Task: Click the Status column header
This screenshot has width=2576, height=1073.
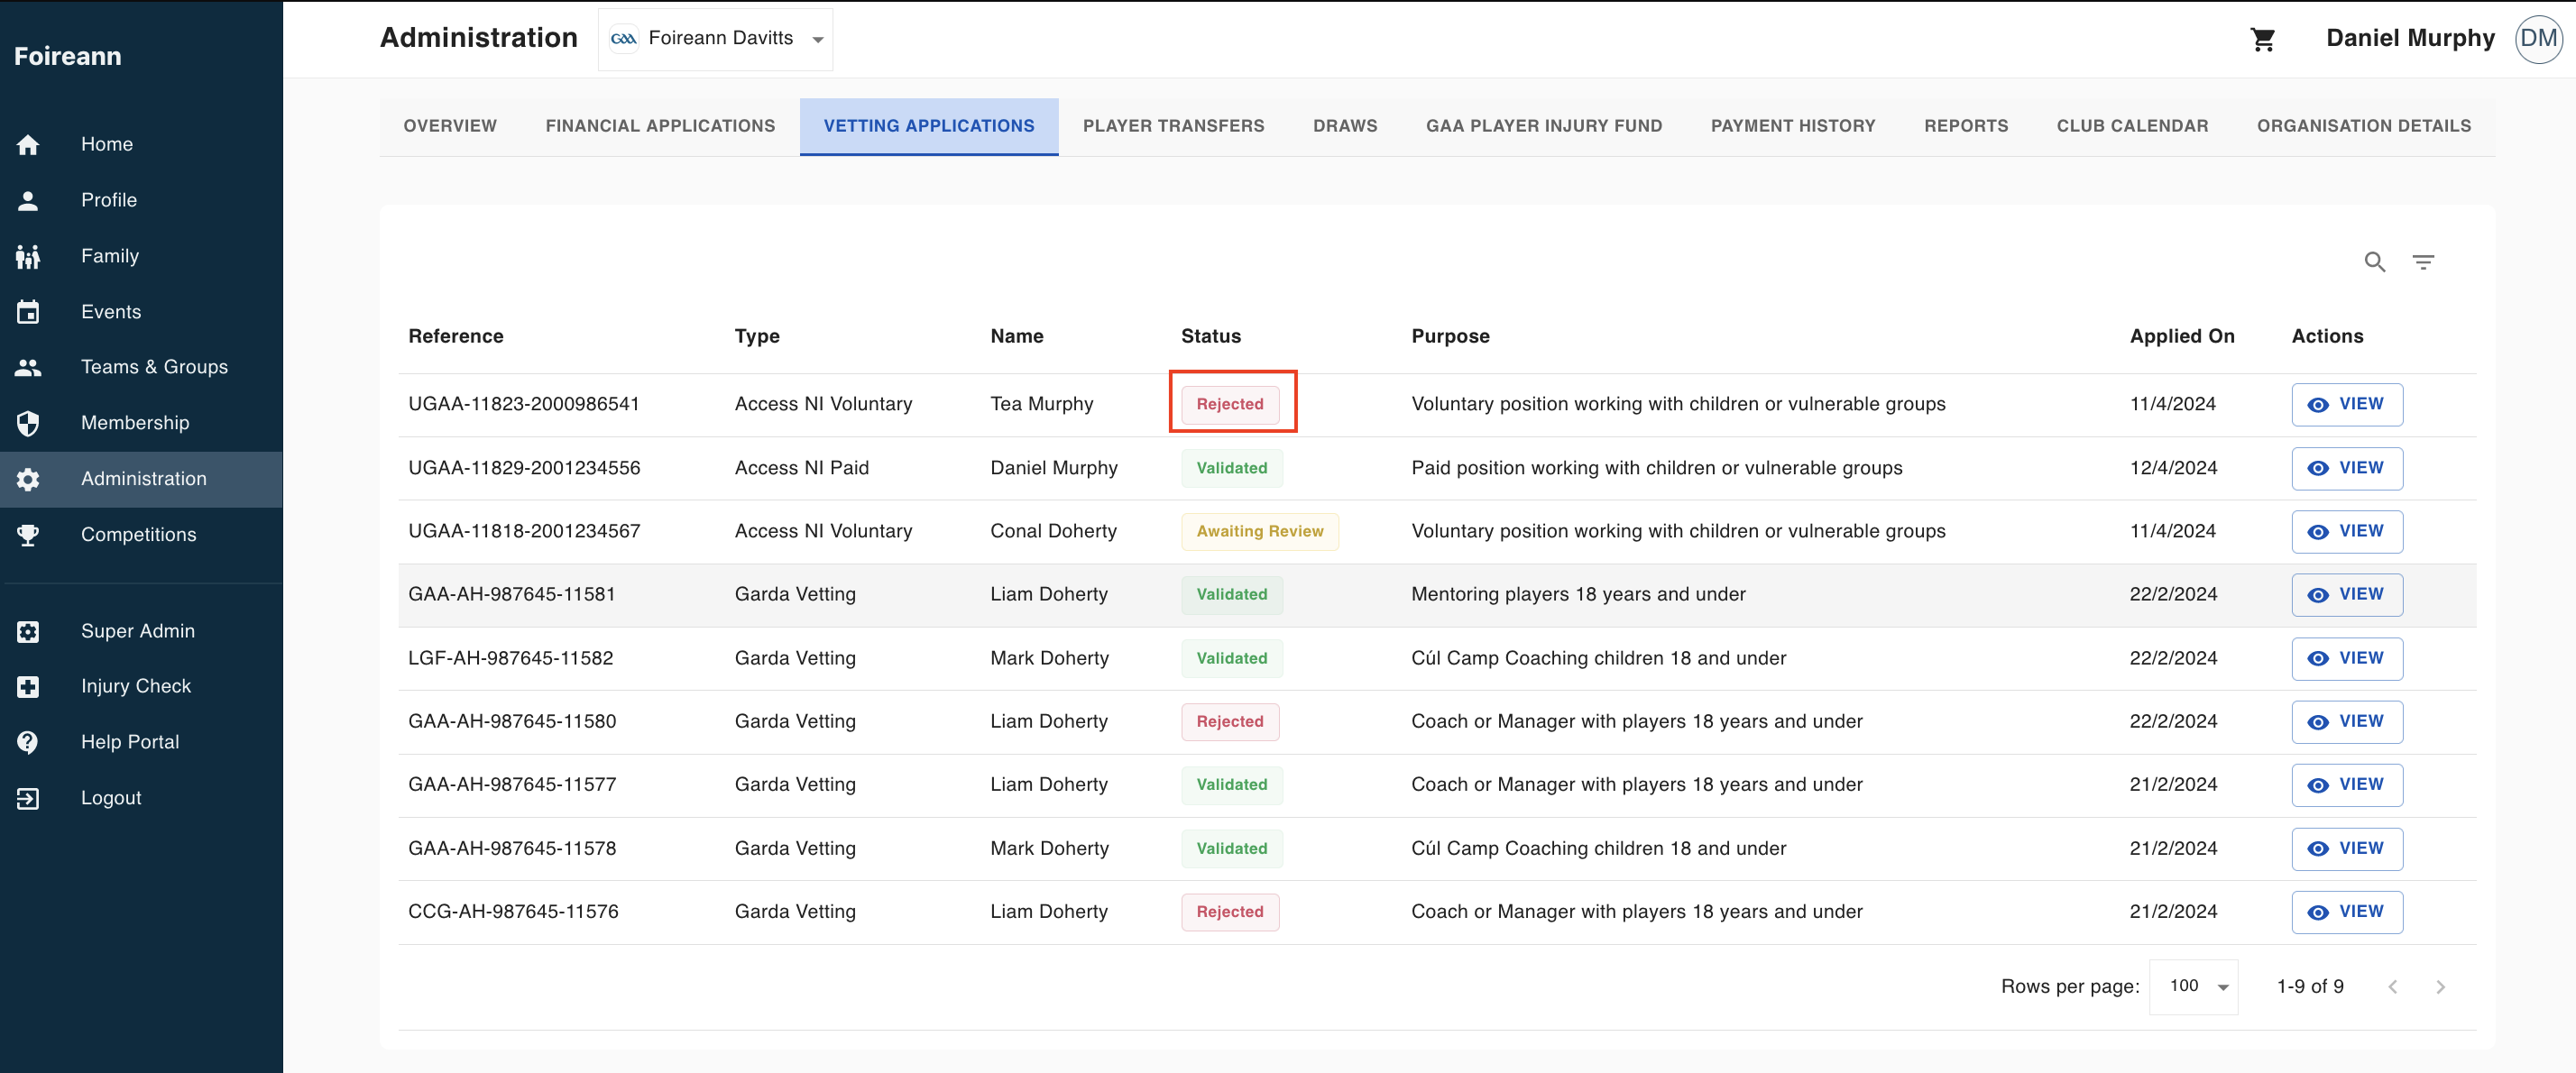Action: 1210,336
